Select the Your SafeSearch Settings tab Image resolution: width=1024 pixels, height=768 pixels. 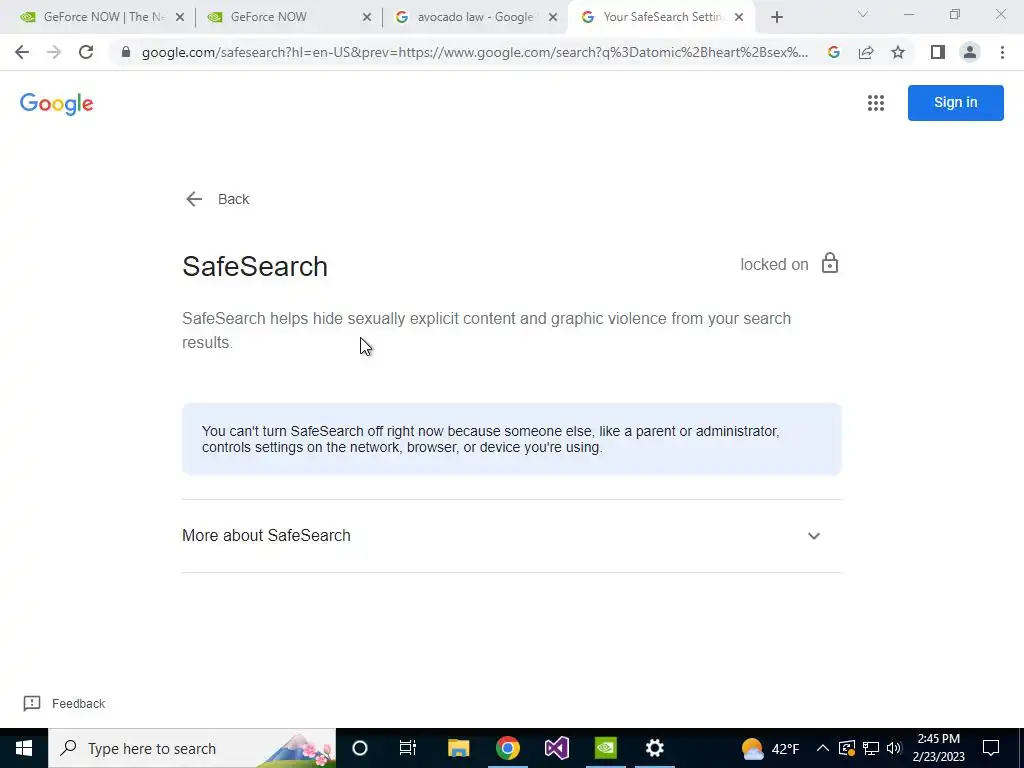[660, 17]
